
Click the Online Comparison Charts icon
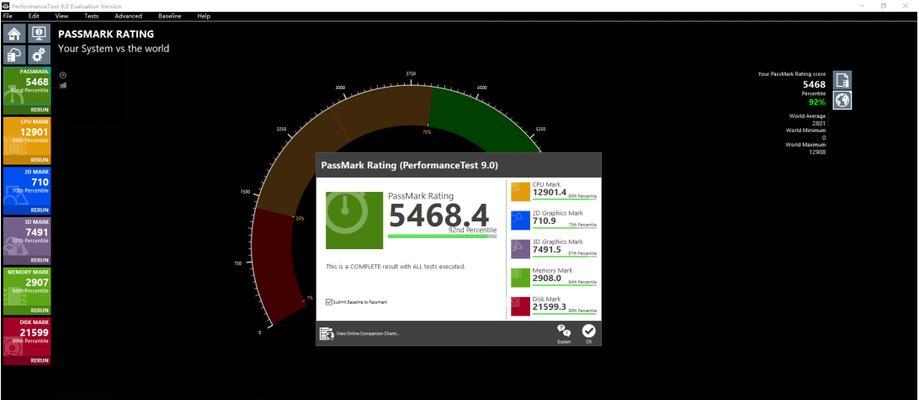(x=326, y=334)
